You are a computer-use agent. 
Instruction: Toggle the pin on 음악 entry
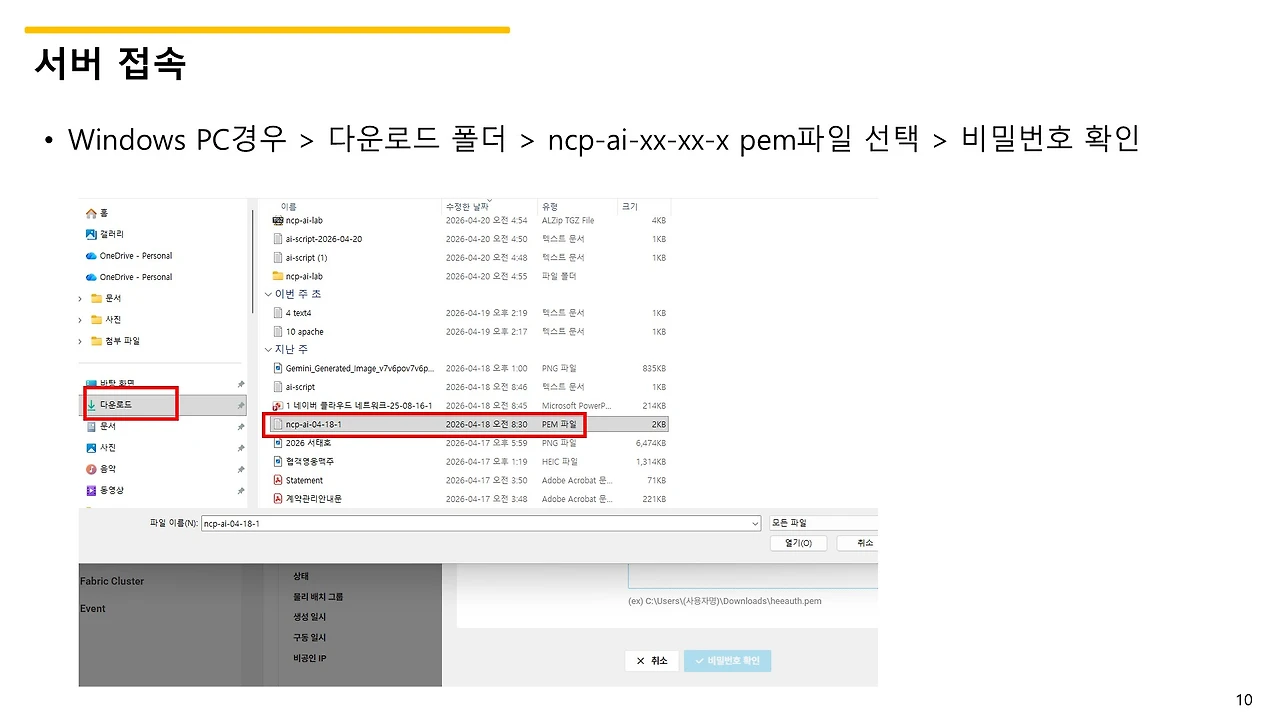tap(240, 468)
